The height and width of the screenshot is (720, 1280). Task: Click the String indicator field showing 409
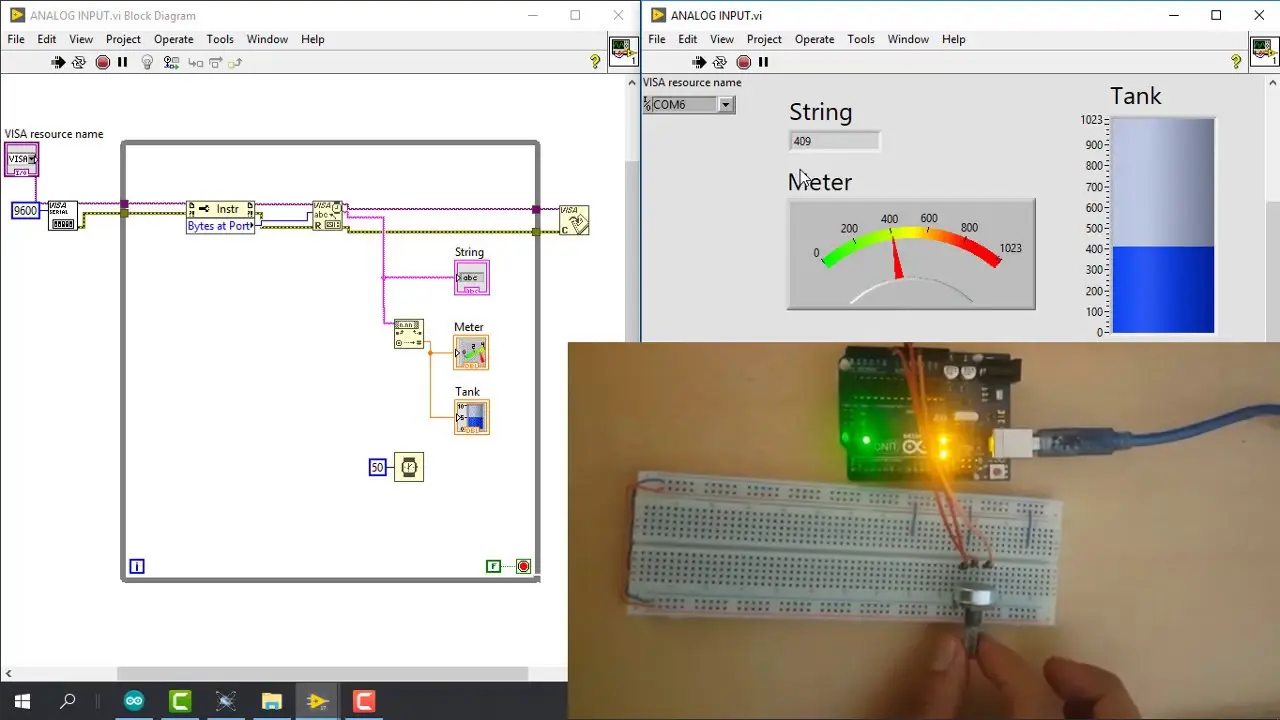tap(834, 141)
